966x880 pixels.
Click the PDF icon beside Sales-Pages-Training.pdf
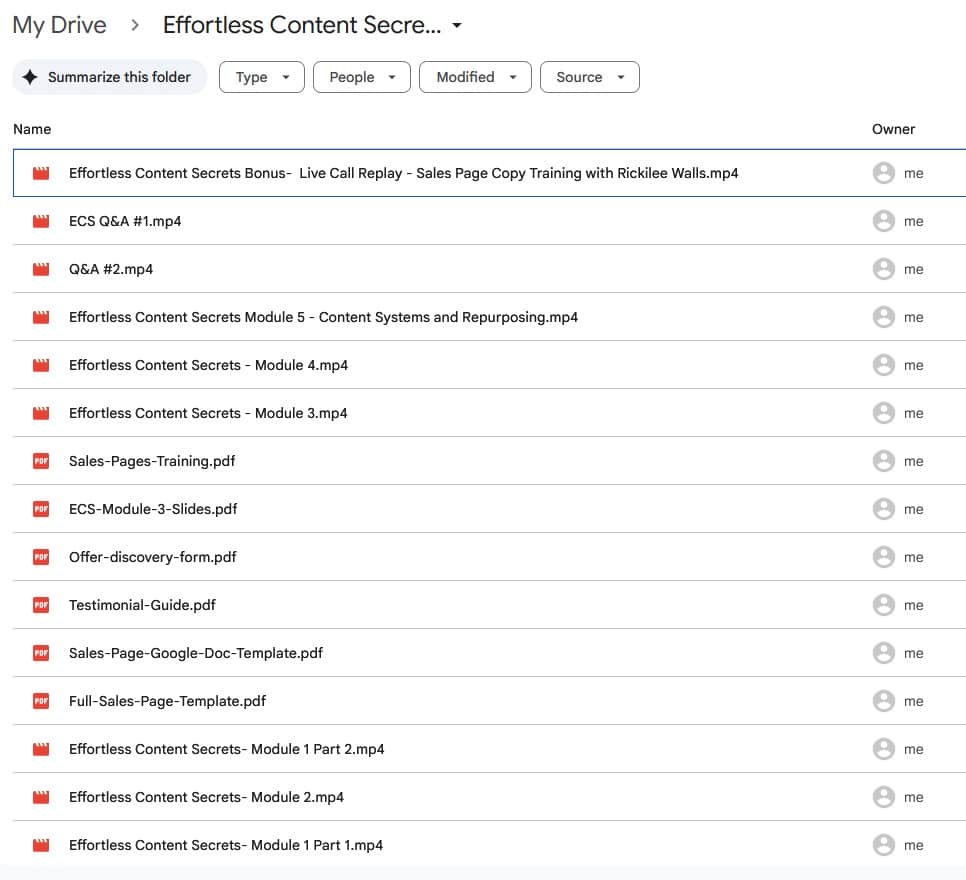pyautogui.click(x=41, y=461)
